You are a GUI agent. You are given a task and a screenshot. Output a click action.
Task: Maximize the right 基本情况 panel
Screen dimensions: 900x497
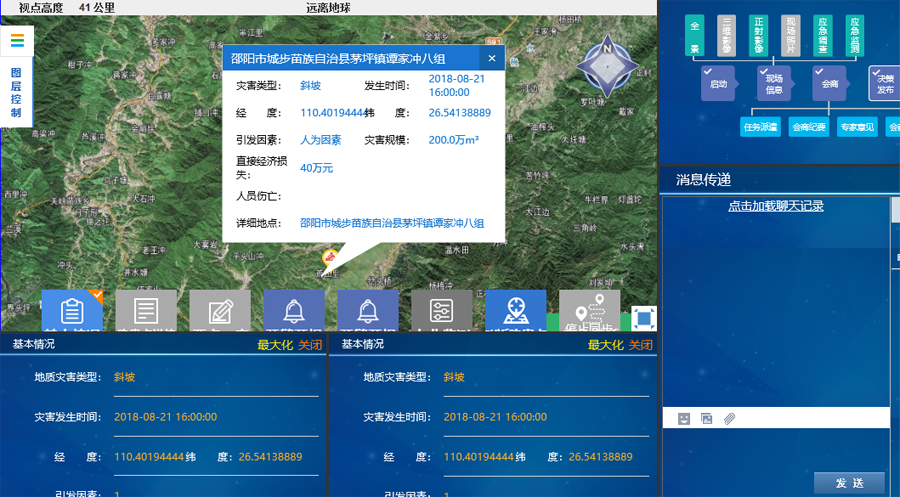click(604, 345)
